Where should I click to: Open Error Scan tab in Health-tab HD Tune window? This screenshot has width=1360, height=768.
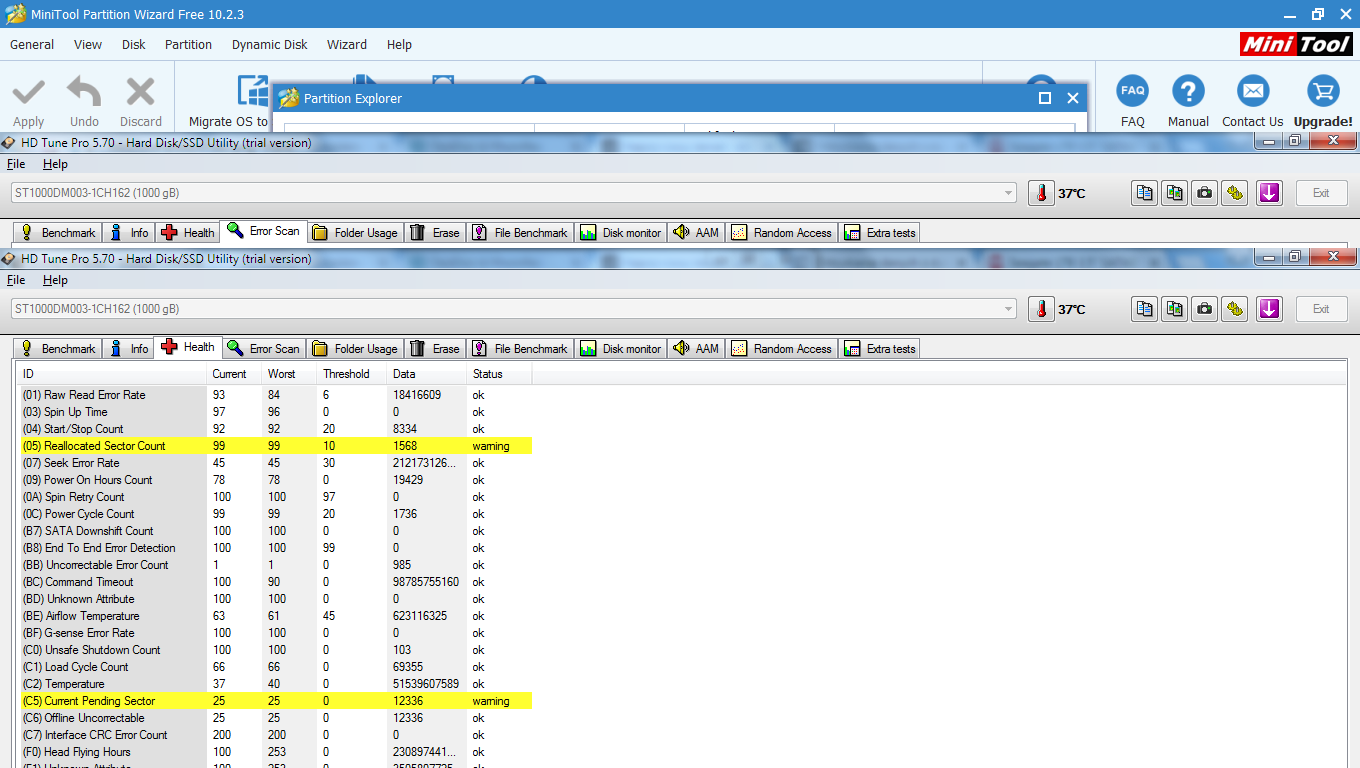[264, 349]
